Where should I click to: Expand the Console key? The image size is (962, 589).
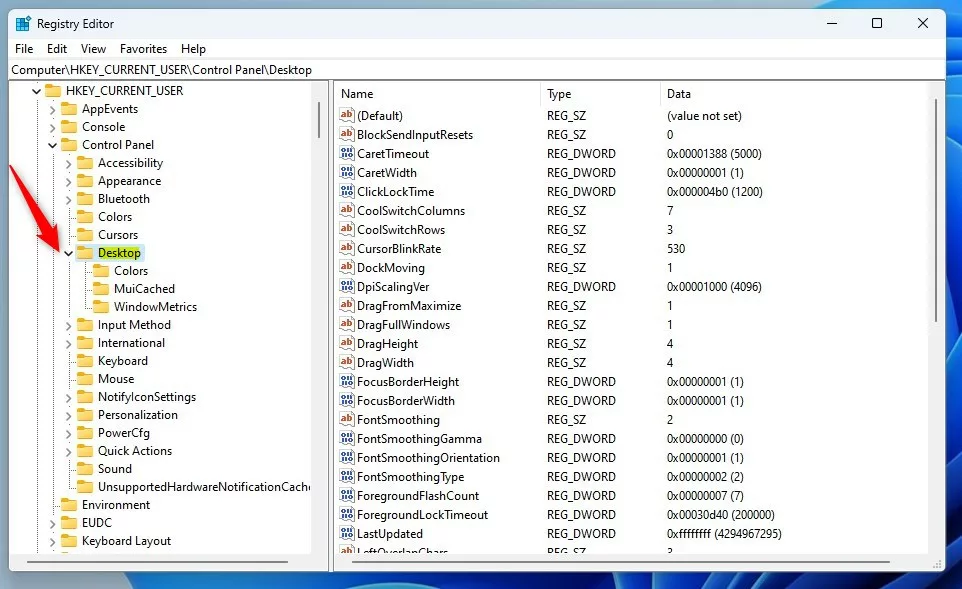coord(52,128)
